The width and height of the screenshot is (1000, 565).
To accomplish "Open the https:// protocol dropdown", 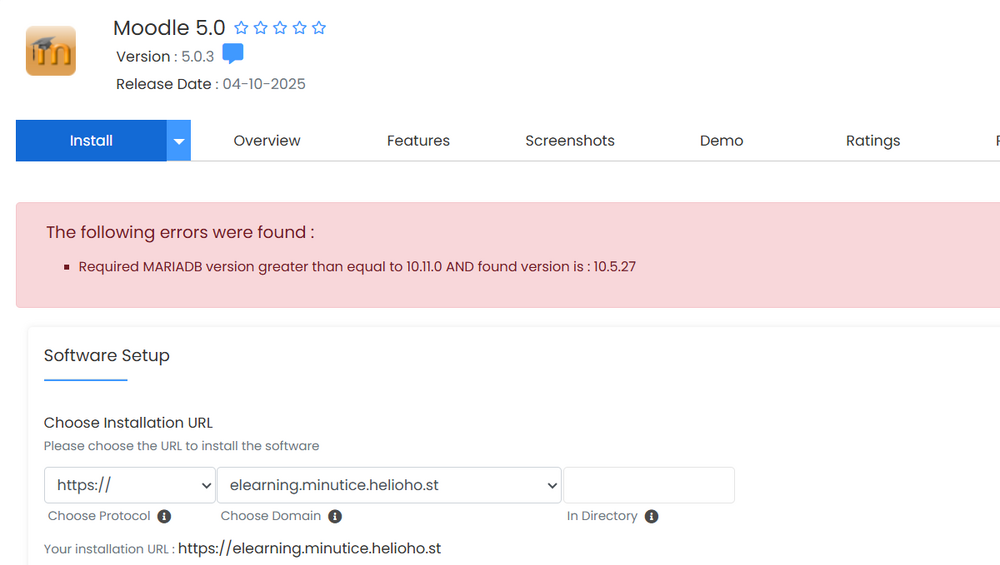I will coord(130,485).
